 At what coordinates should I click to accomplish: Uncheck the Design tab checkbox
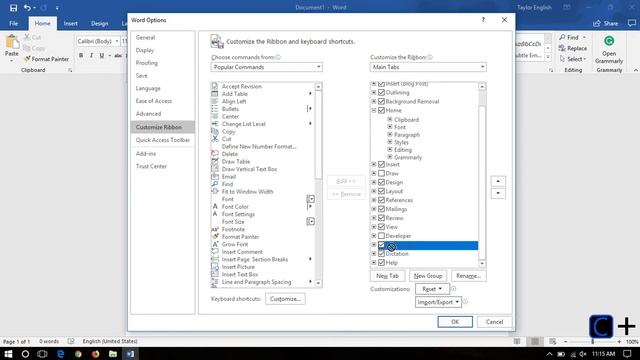pyautogui.click(x=381, y=182)
